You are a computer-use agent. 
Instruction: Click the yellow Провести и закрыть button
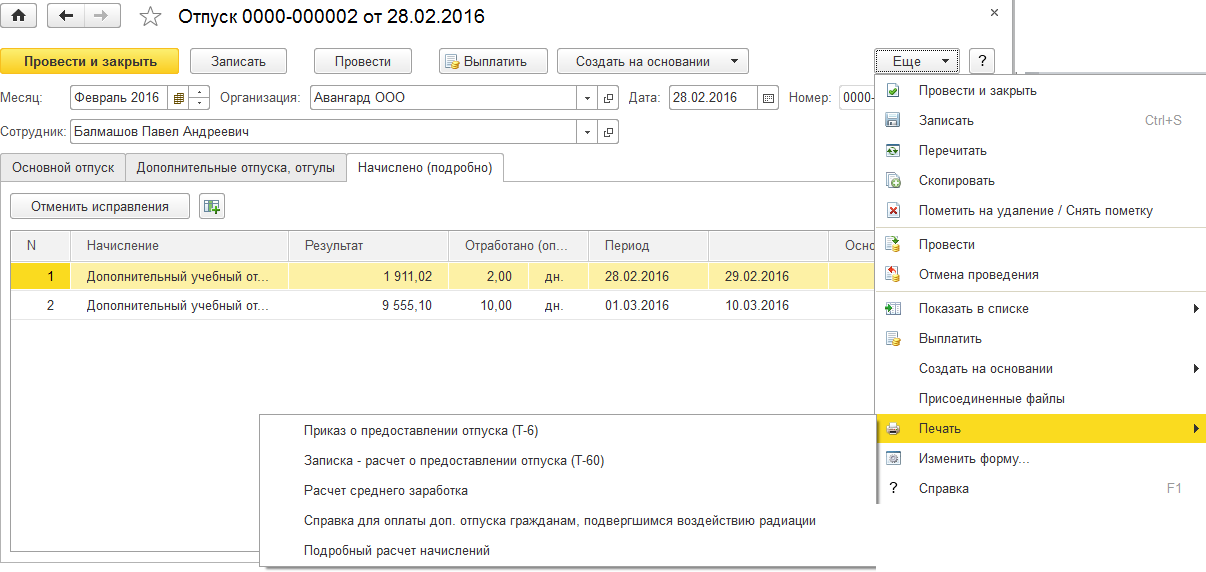click(90, 61)
